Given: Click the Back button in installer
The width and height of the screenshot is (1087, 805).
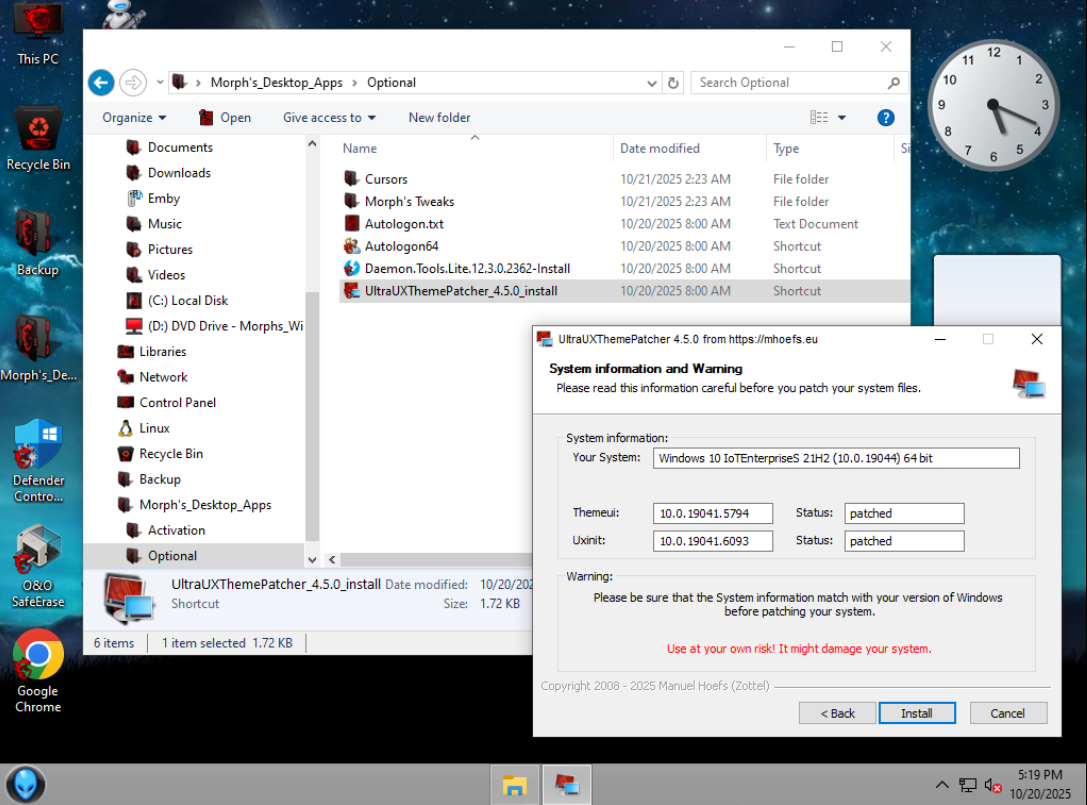Looking at the screenshot, I should (x=837, y=713).
